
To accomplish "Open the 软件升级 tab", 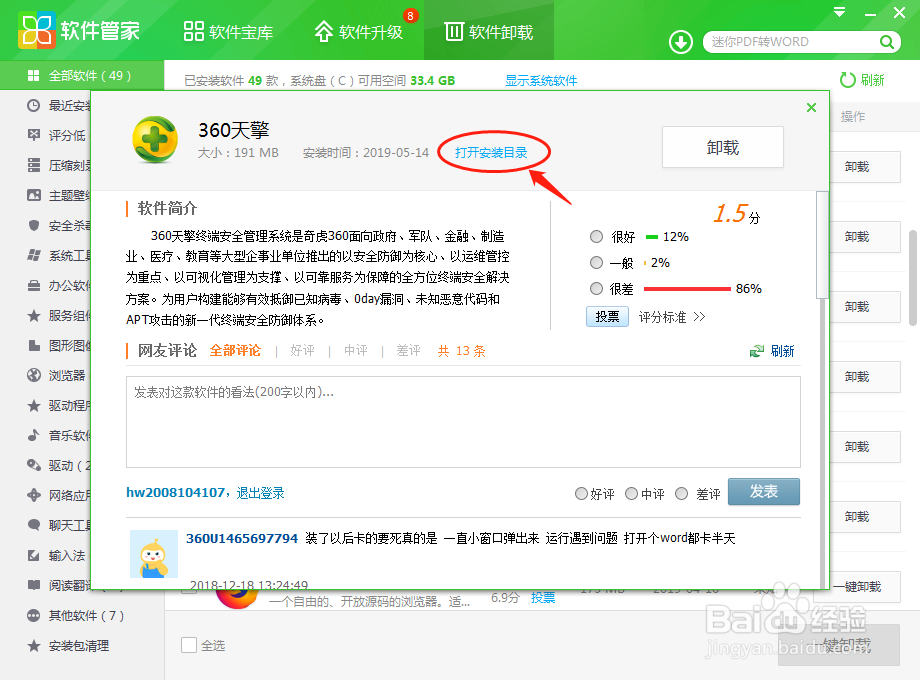I will click(x=358, y=31).
